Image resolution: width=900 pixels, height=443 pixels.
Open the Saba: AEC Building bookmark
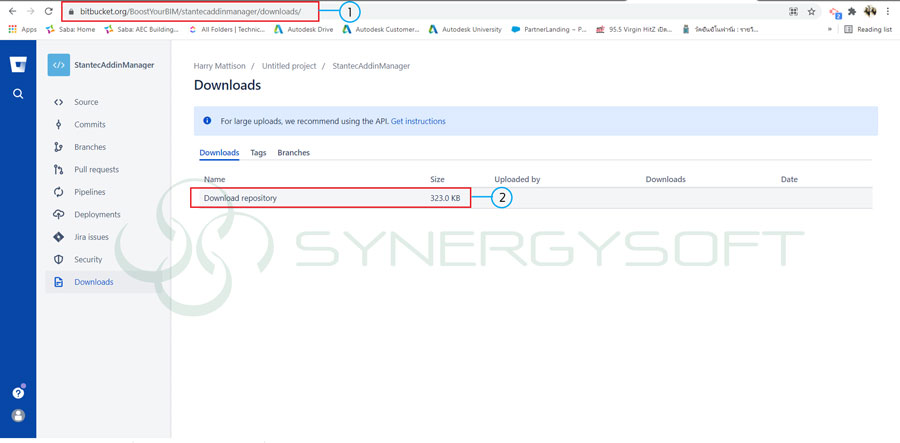142,29
